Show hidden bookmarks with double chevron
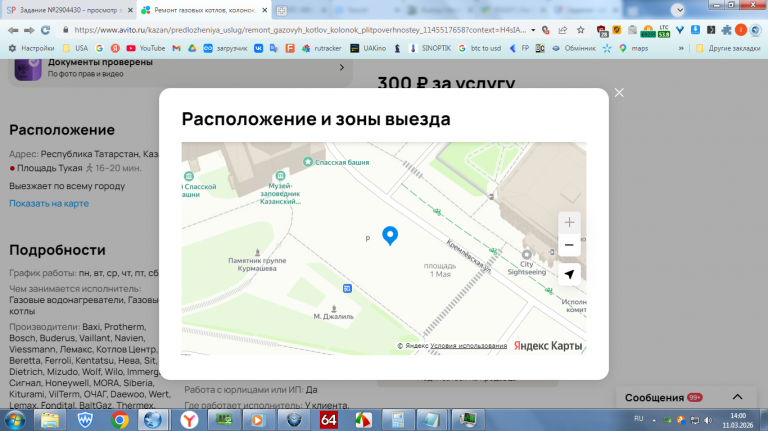Image resolution: width=768 pixels, height=431 pixels. point(681,48)
